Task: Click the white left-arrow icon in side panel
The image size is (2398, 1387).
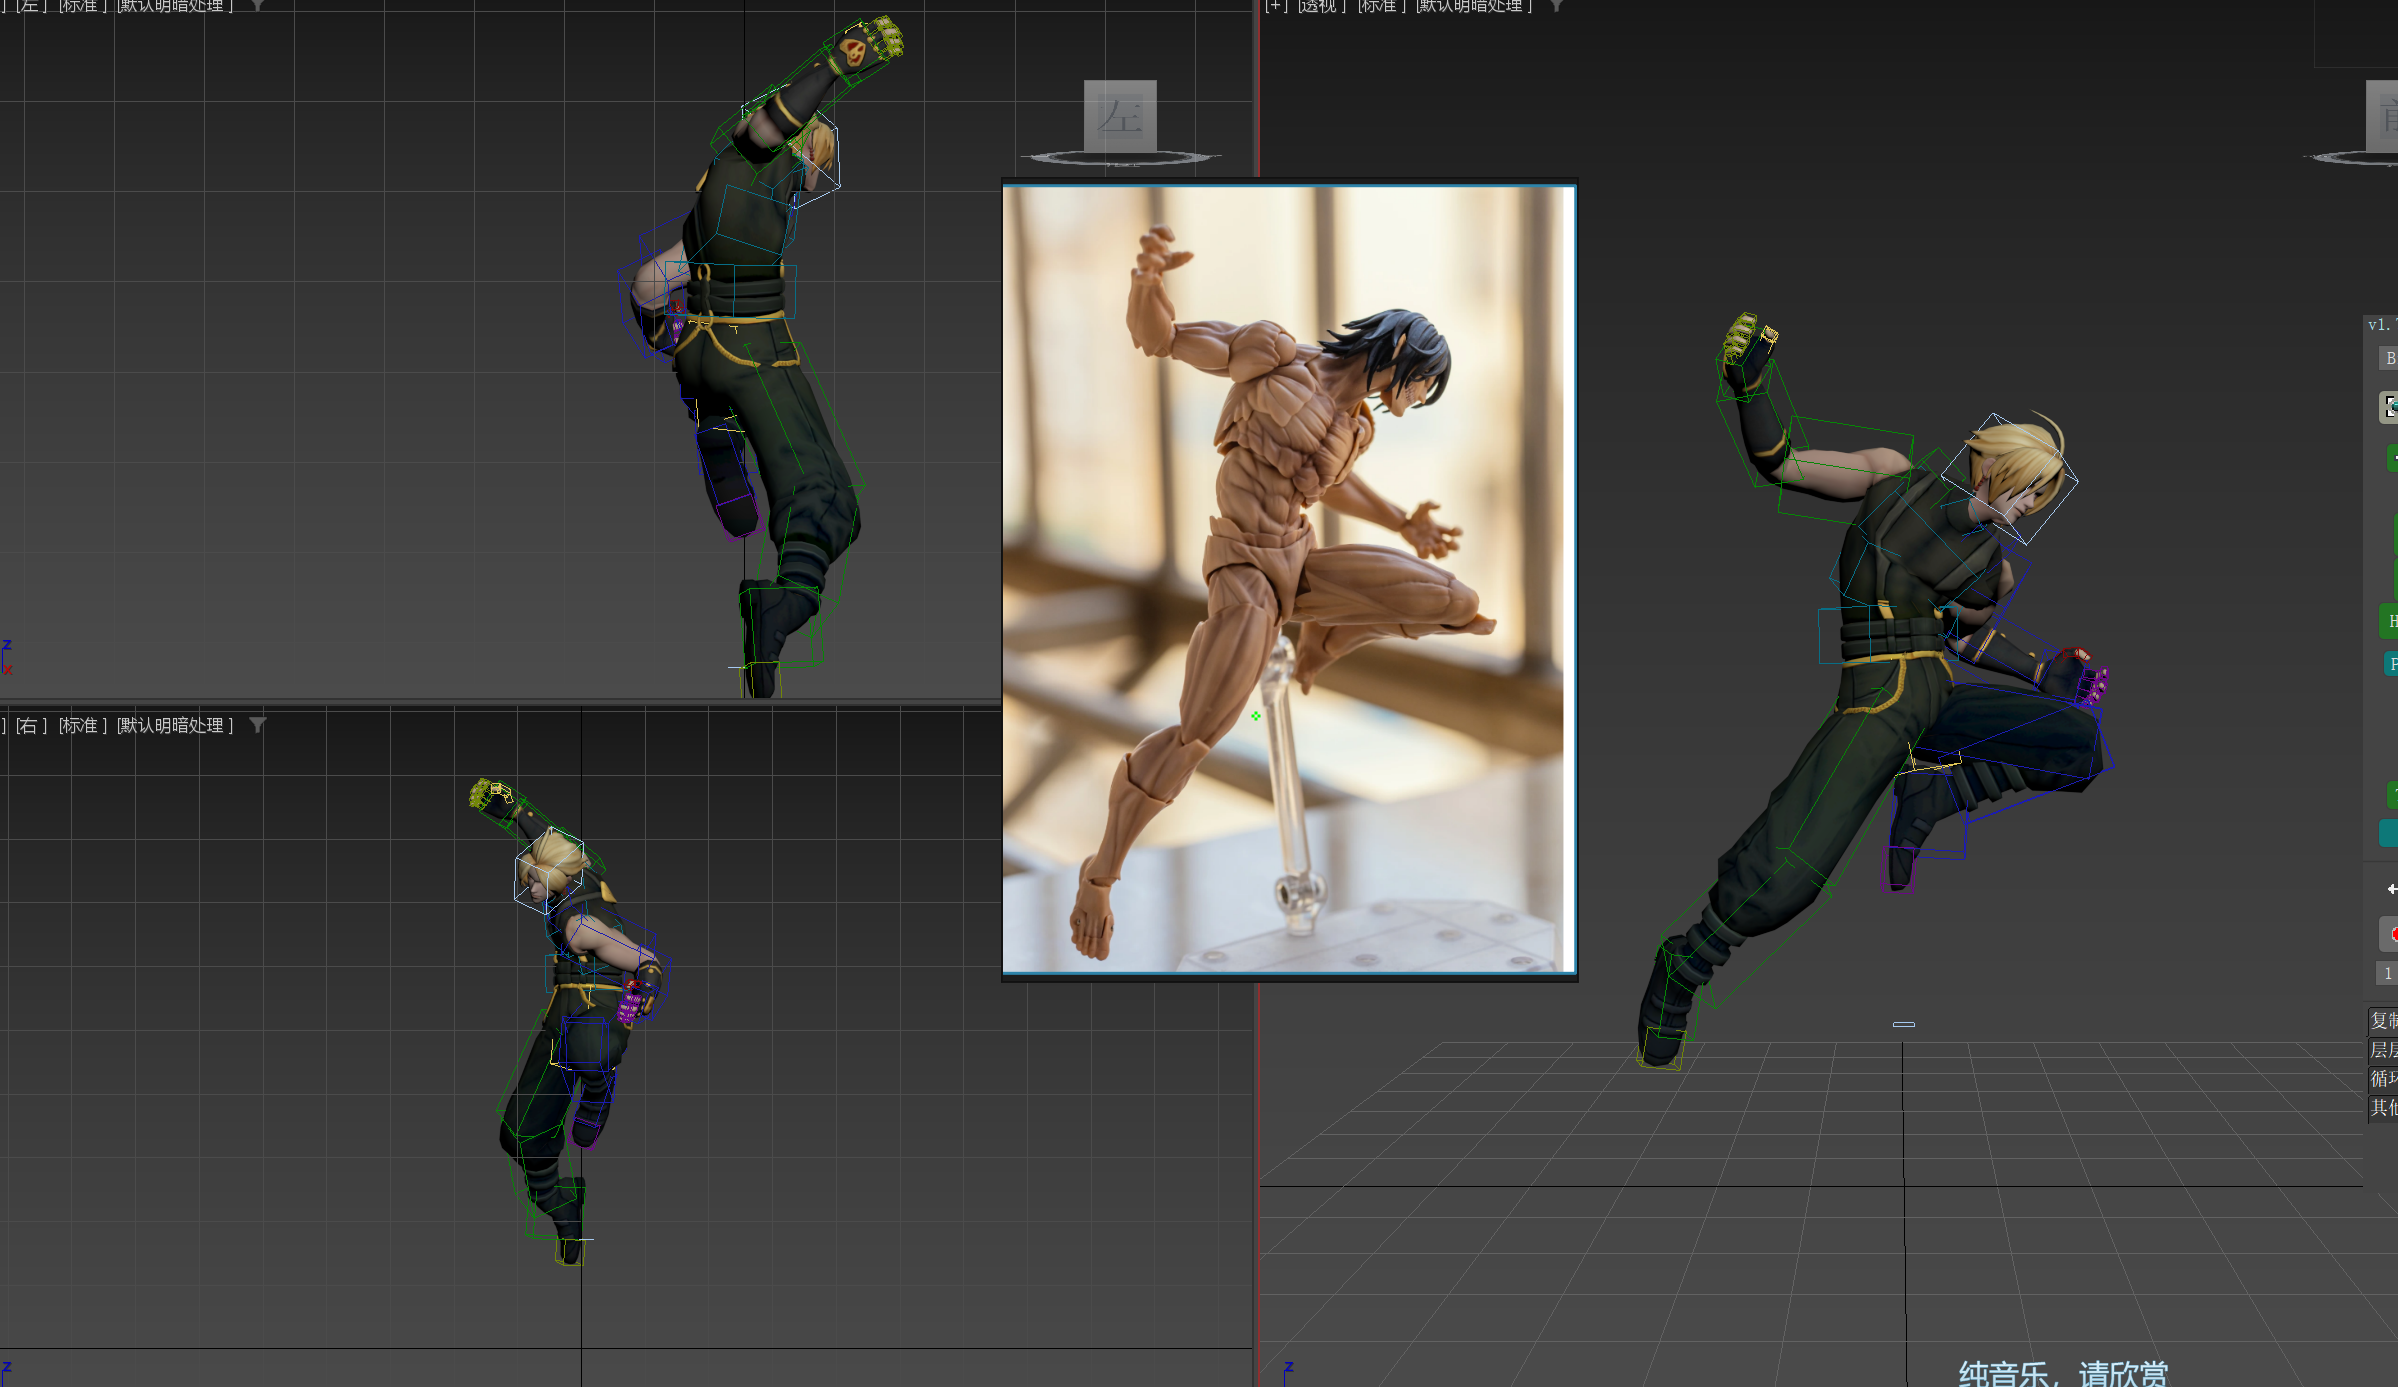Action: pyautogui.click(x=2390, y=889)
